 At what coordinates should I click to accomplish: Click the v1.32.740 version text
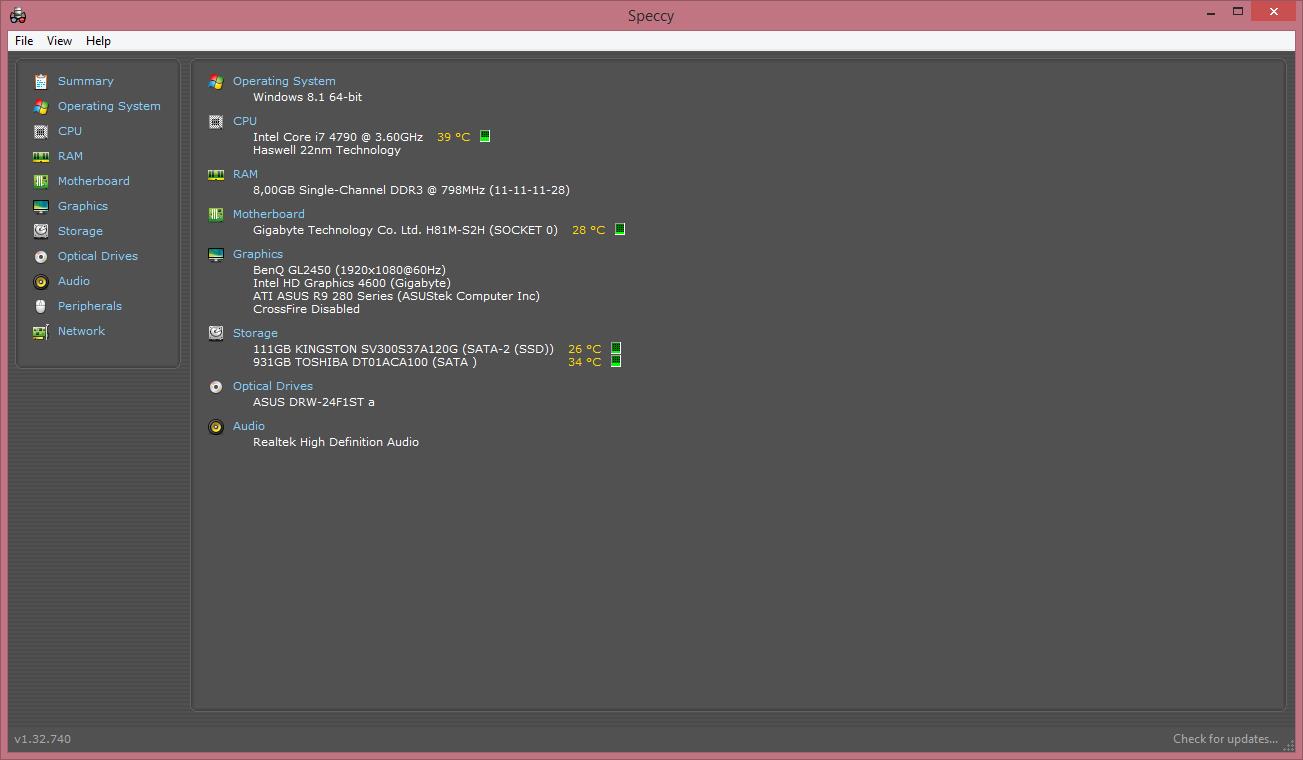pyautogui.click(x=43, y=739)
